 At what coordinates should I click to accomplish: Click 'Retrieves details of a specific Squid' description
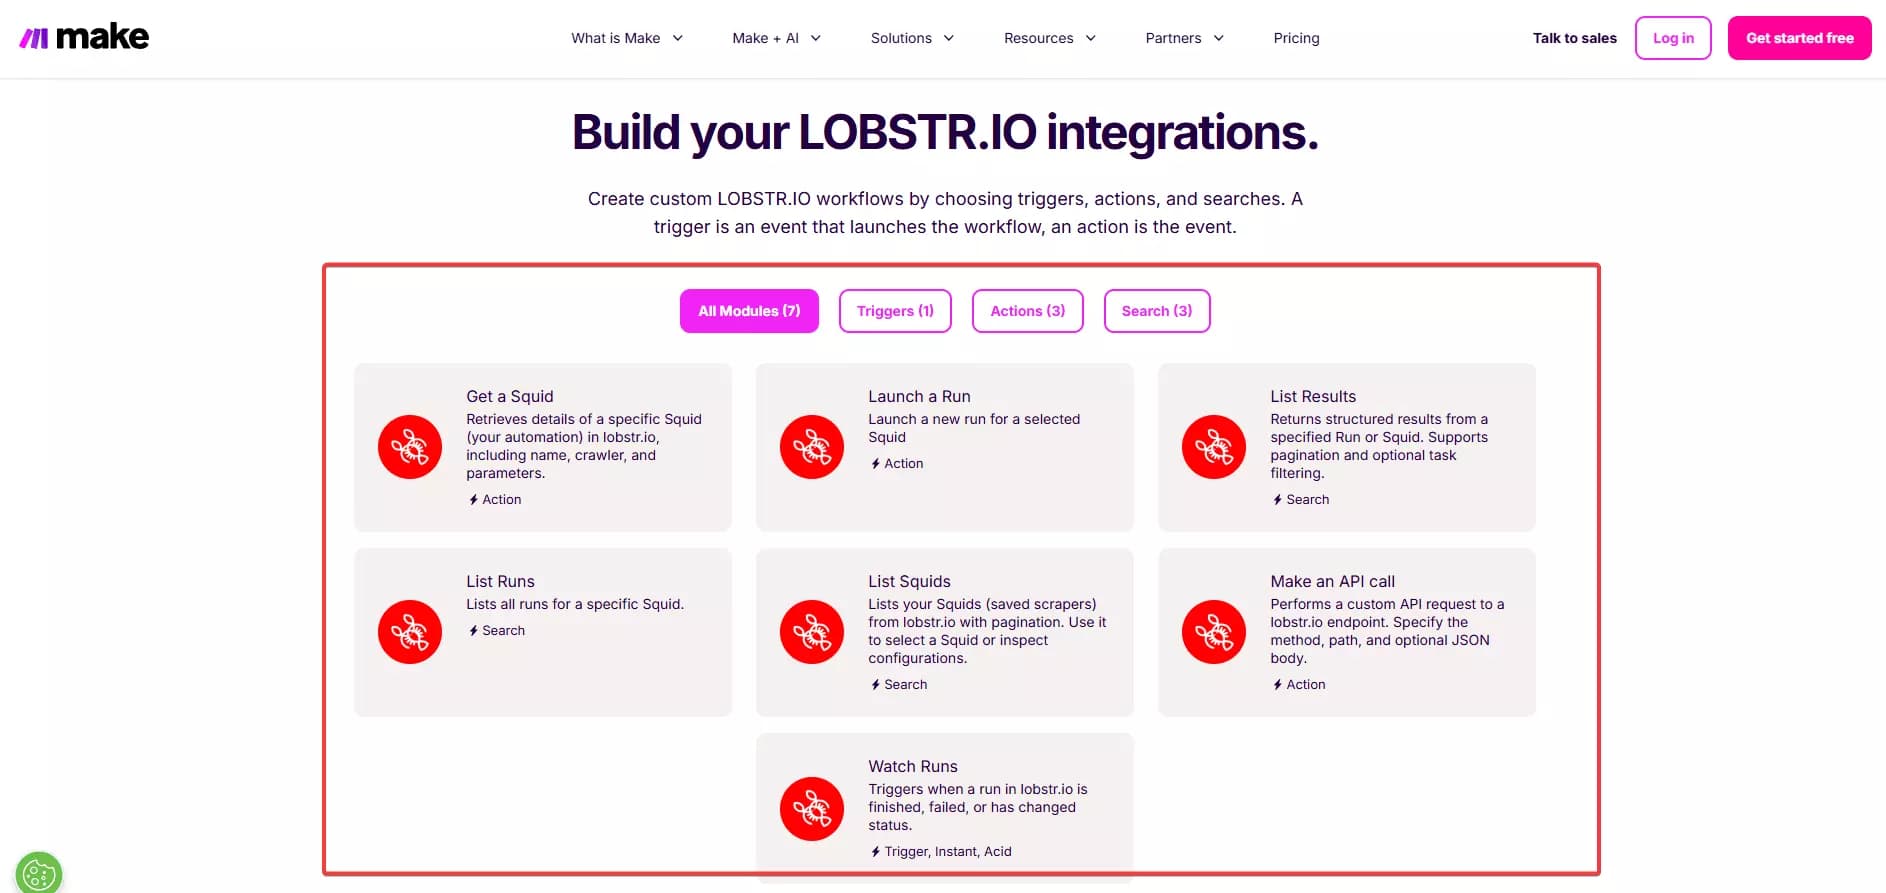(x=584, y=446)
